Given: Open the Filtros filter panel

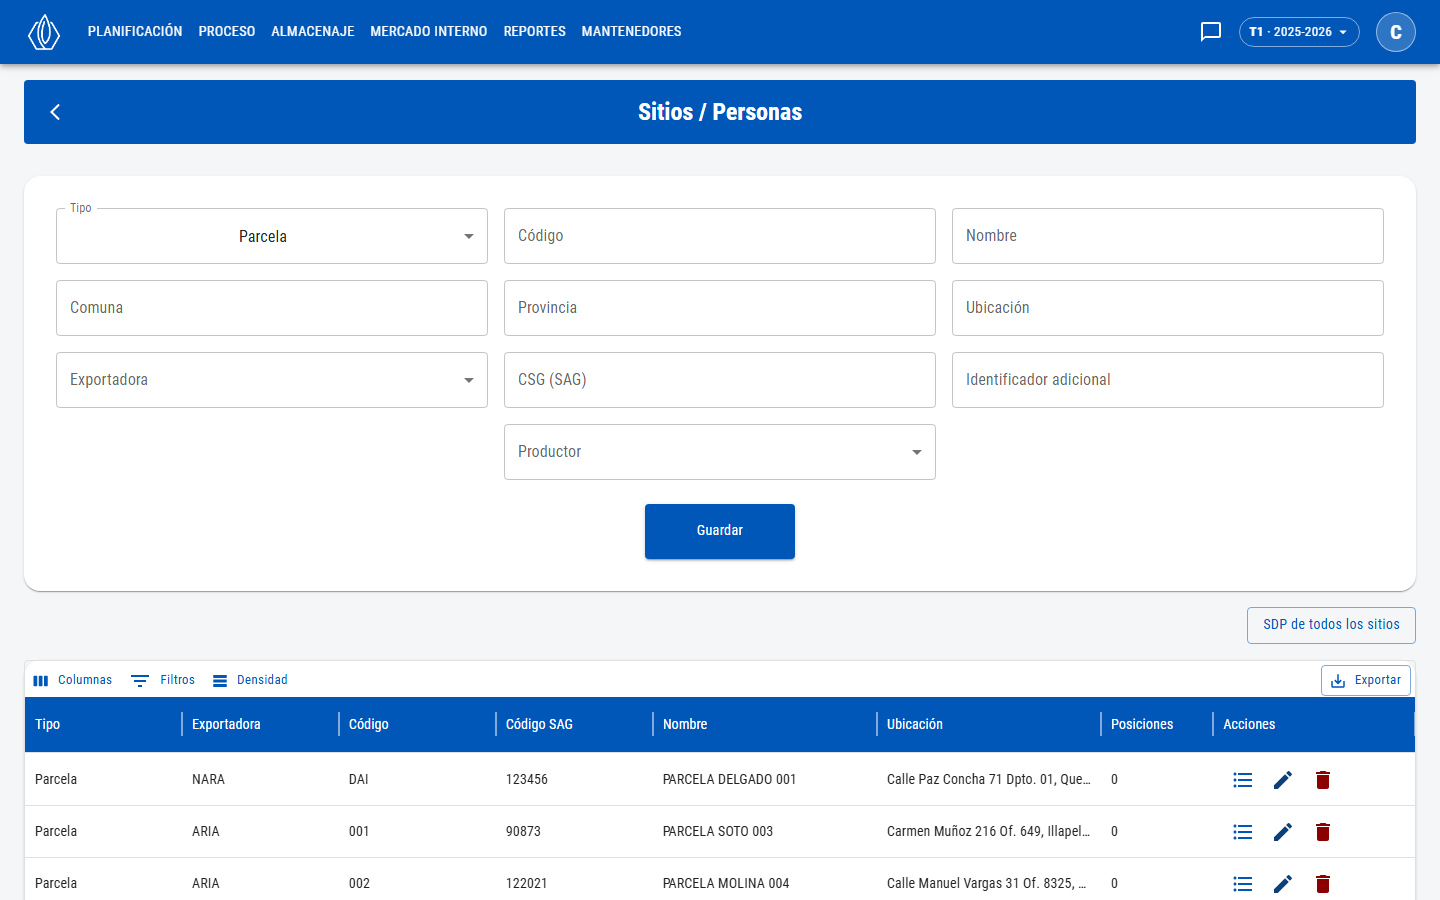Looking at the screenshot, I should pos(164,680).
